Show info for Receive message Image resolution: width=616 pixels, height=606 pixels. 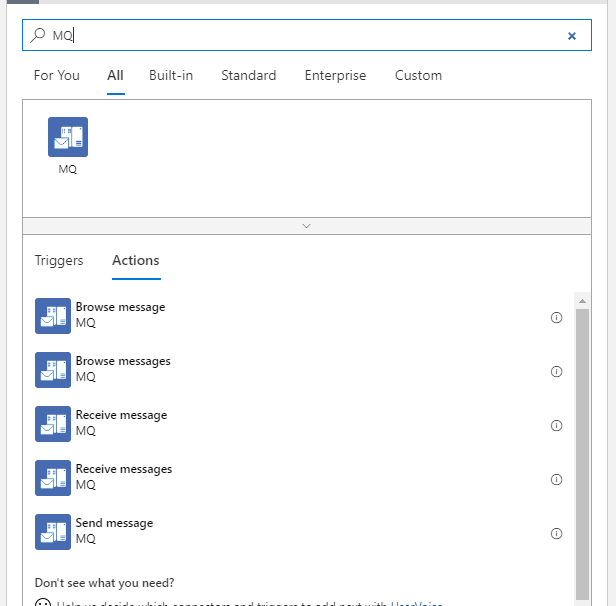coord(556,425)
